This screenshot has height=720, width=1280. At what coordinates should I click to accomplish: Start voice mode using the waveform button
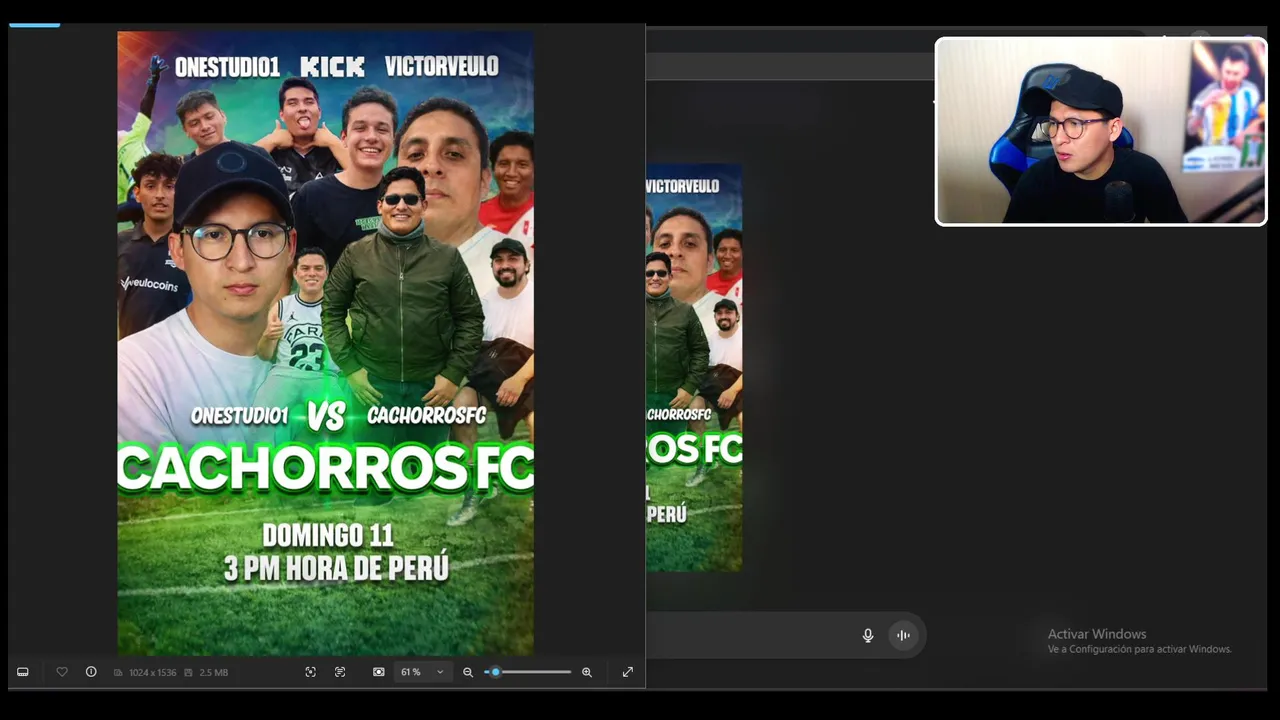point(903,635)
